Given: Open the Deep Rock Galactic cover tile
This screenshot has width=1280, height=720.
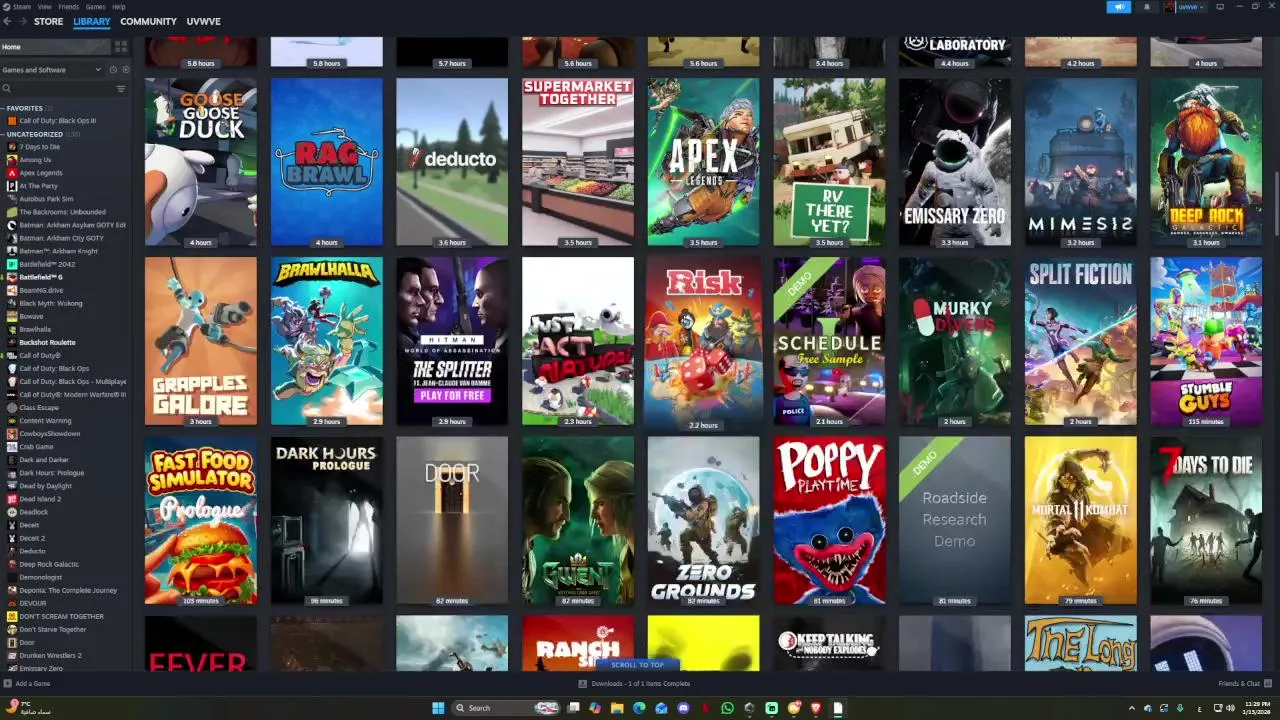Looking at the screenshot, I should (1206, 162).
